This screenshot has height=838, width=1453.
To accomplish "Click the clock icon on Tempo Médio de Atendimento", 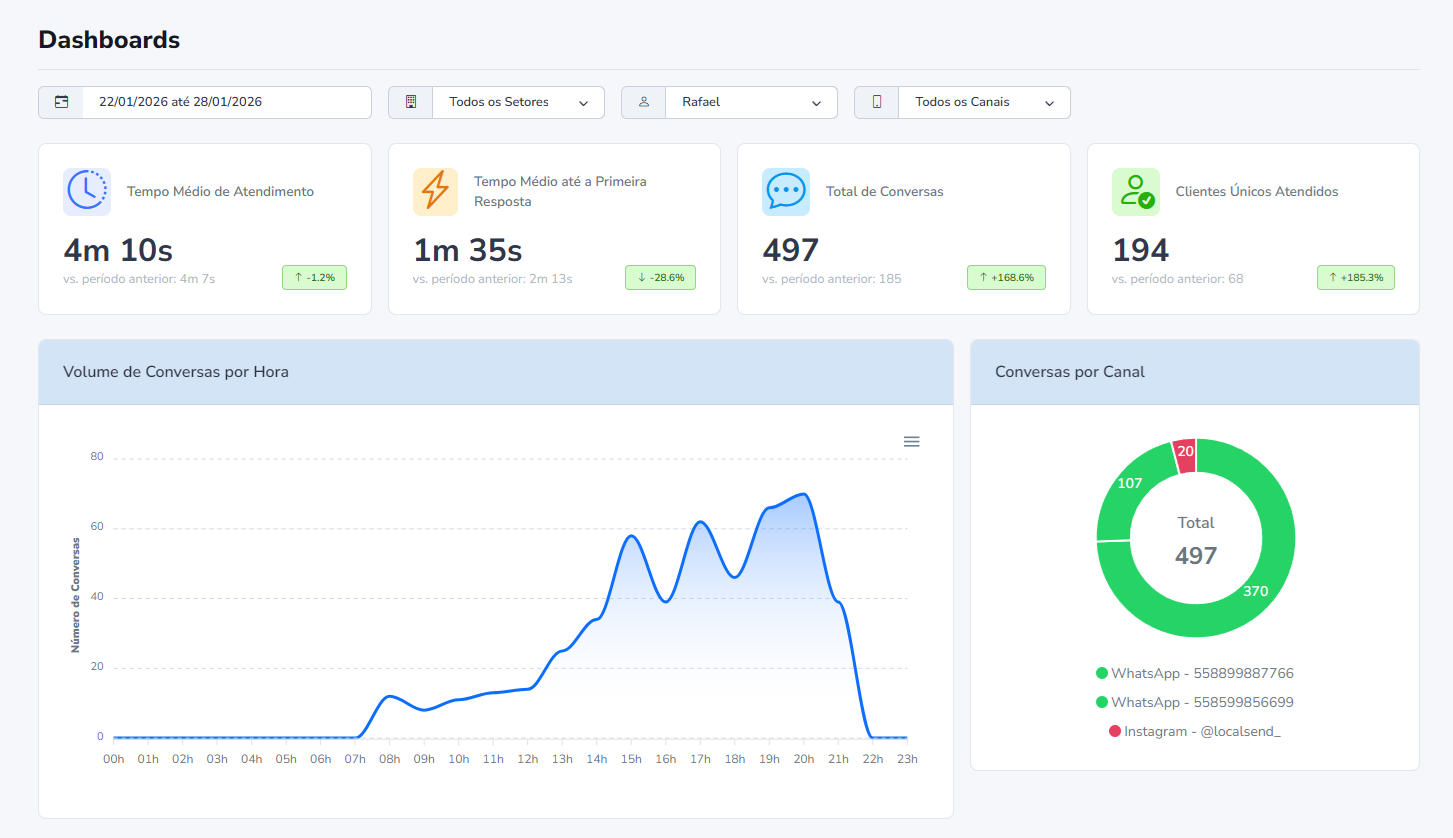I will (86, 190).
